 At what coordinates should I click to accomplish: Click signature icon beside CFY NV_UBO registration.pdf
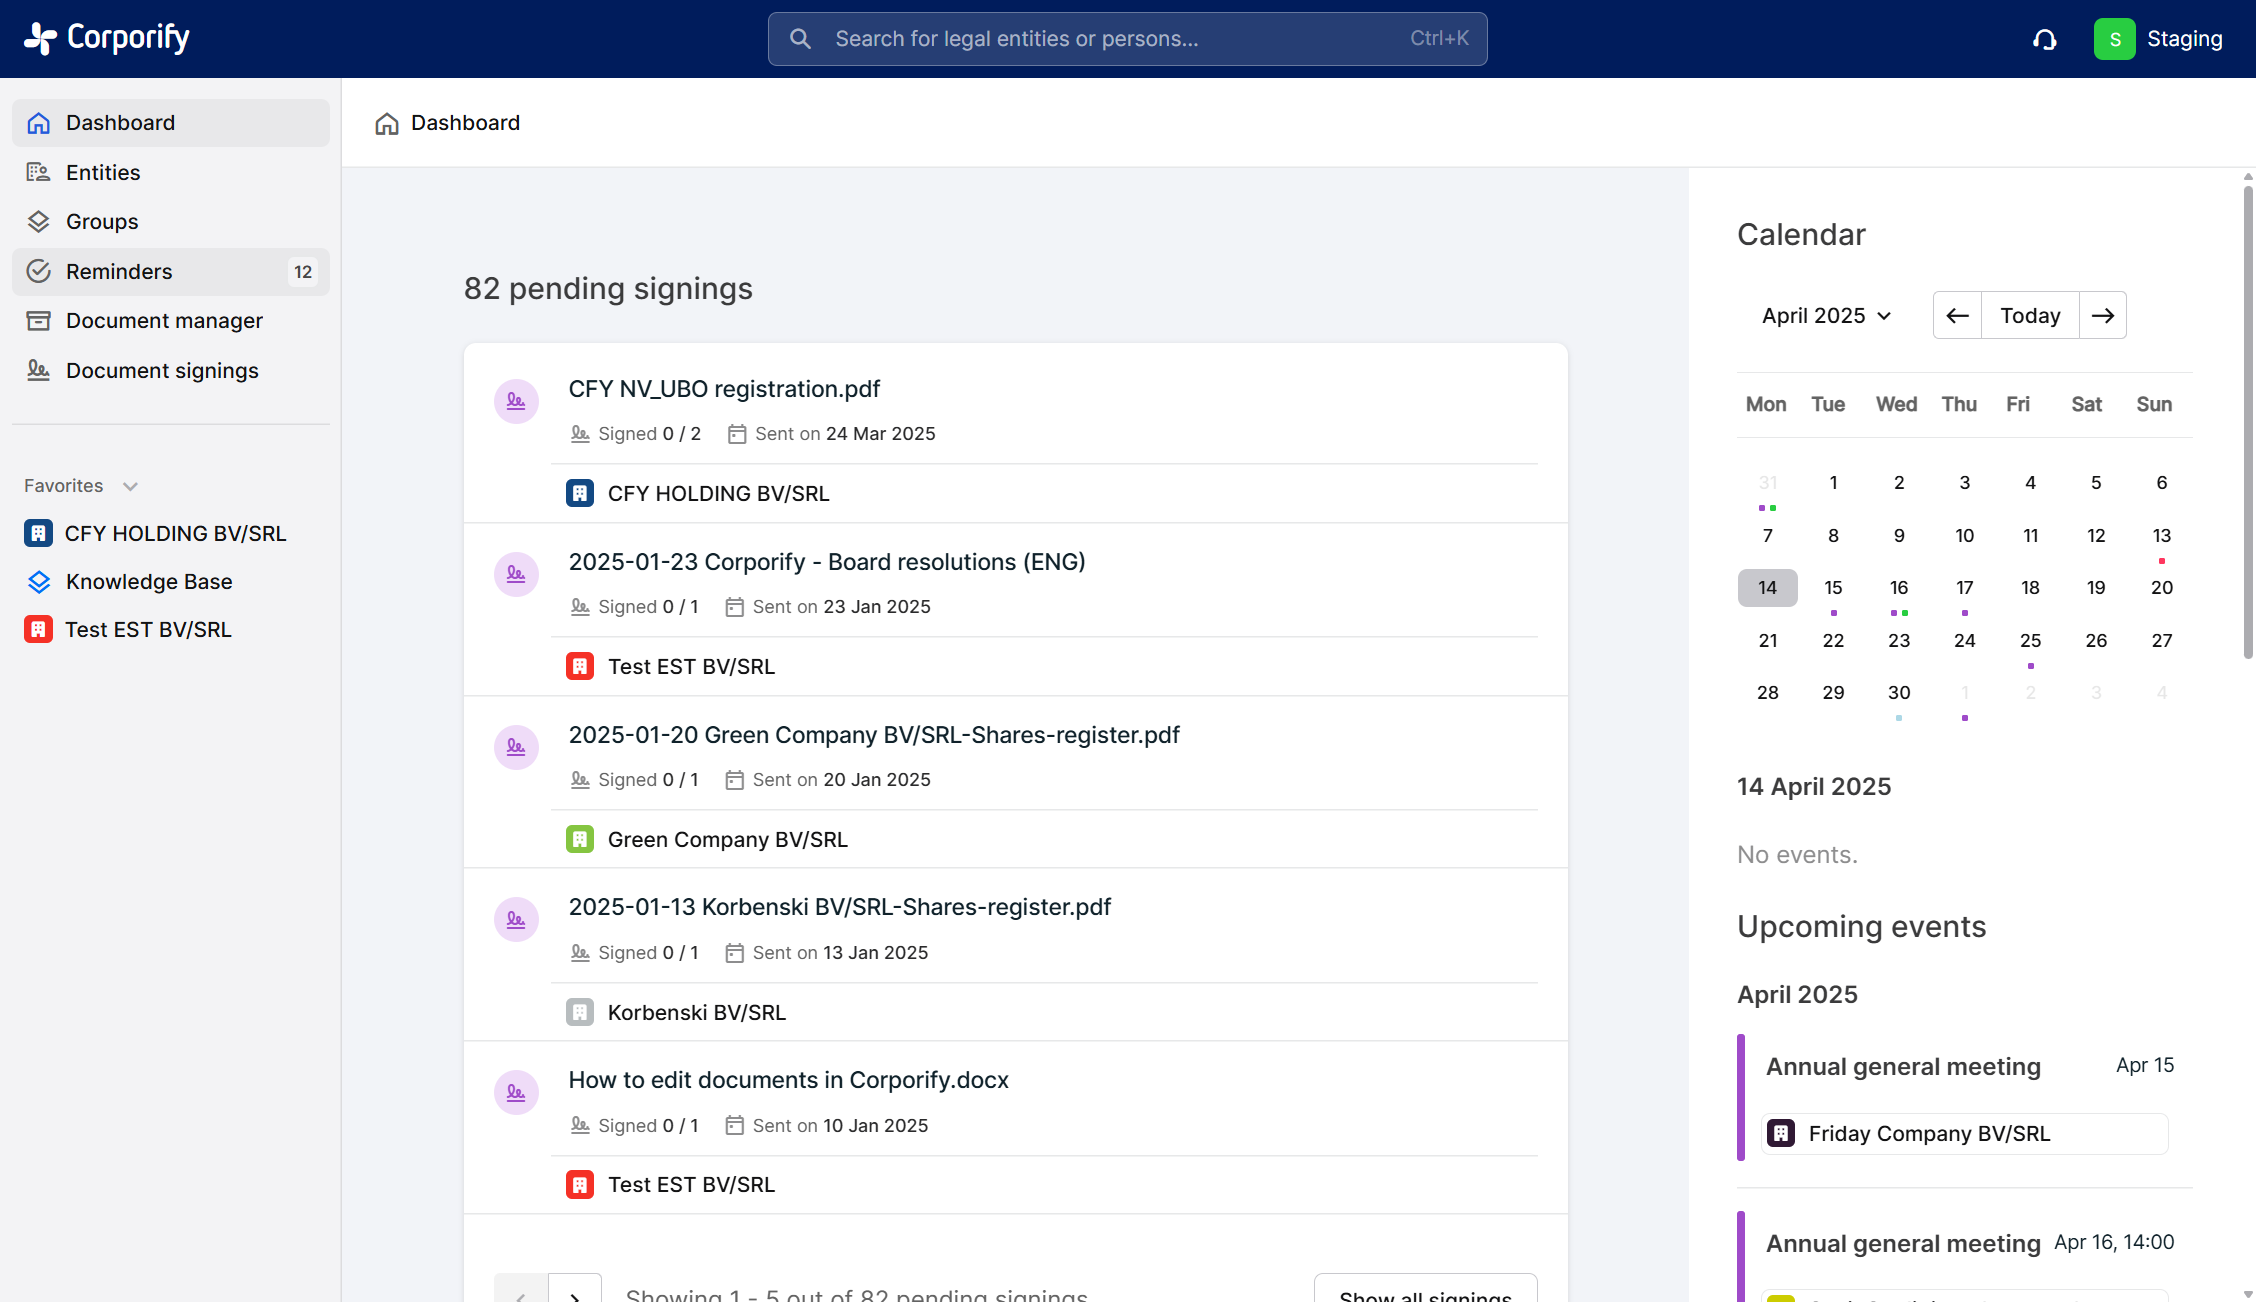516,401
